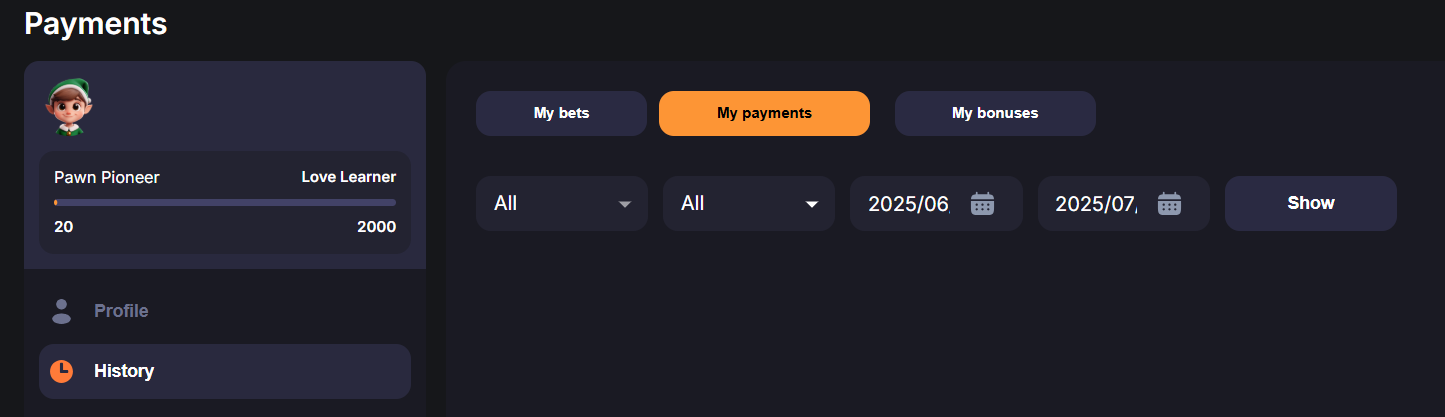Click the second dropdown's arrow
Viewport: 1445px width, 417px height.
812,204
